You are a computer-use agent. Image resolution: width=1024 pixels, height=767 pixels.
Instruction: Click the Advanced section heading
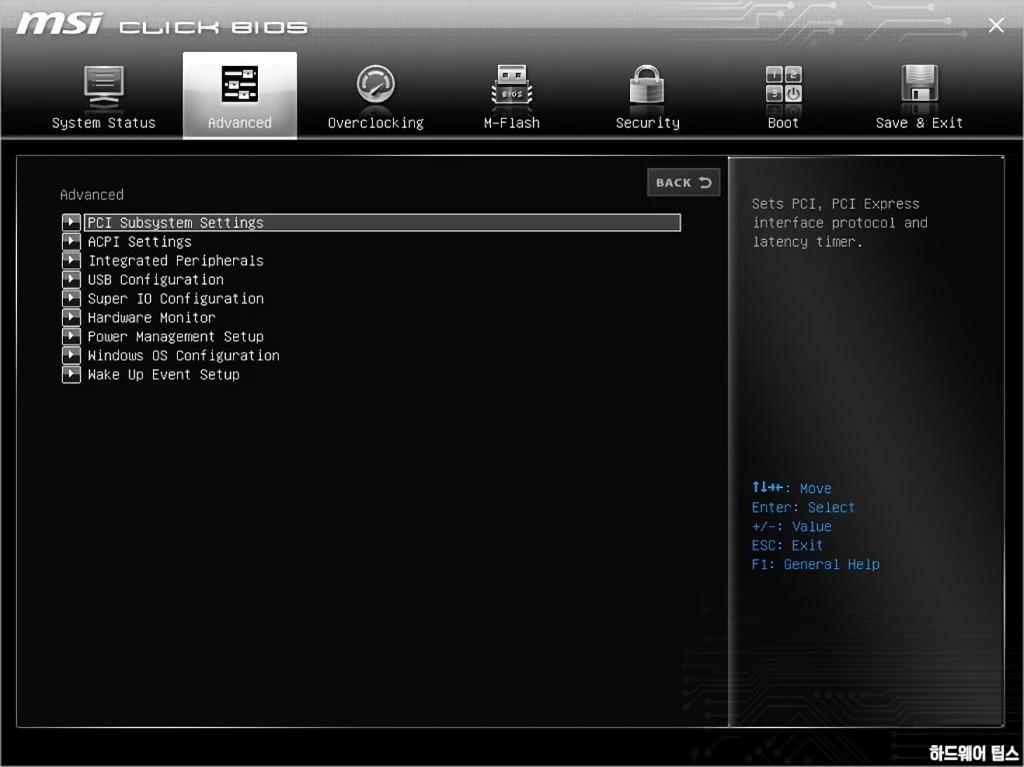coord(91,195)
